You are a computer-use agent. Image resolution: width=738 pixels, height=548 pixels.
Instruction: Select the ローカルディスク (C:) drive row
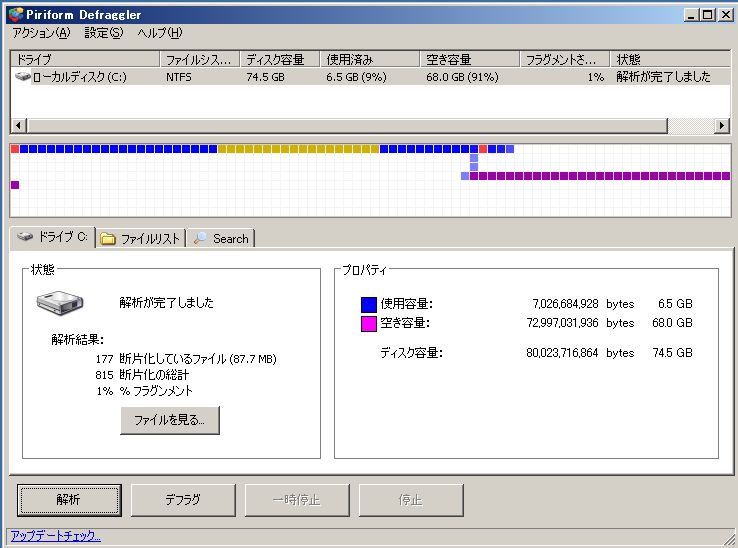point(370,77)
